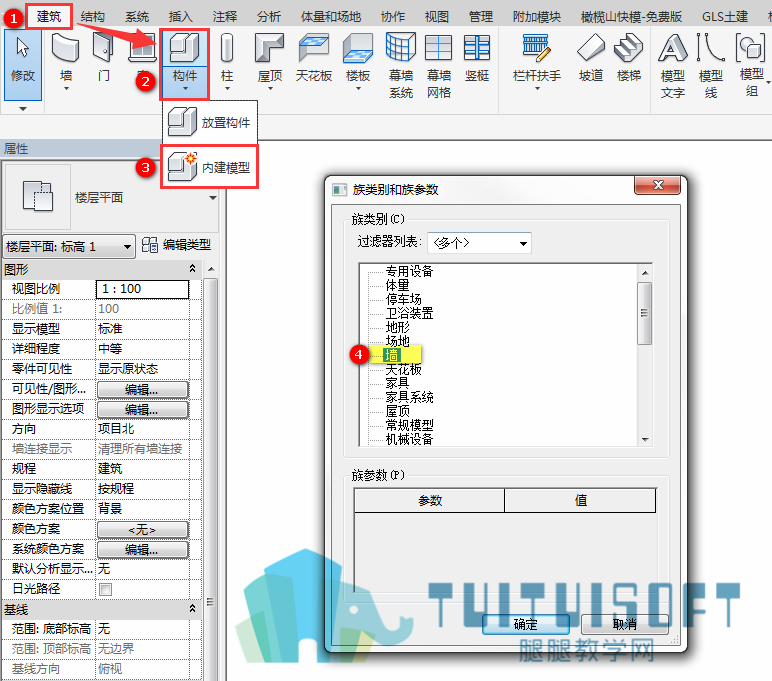
Task: Open the 结构 ribbon tab
Action: click(x=93, y=17)
